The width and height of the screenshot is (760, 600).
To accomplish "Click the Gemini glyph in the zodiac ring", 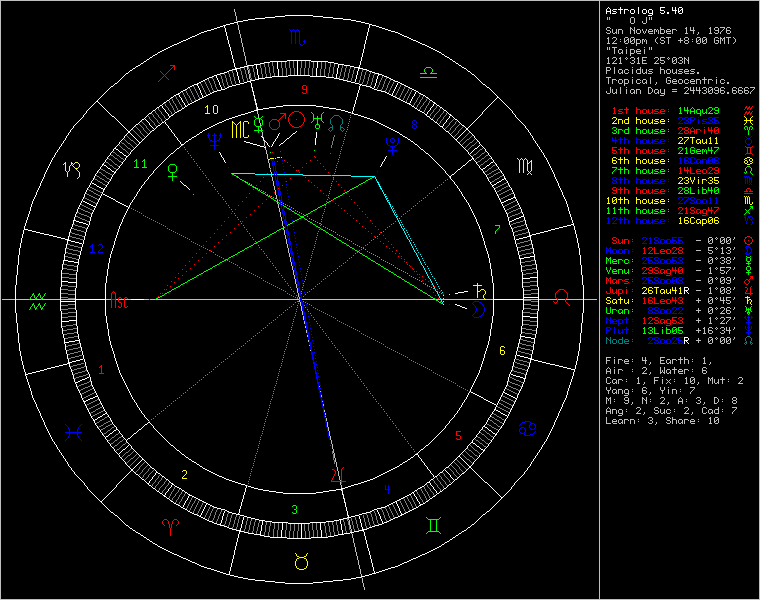I will tap(433, 525).
